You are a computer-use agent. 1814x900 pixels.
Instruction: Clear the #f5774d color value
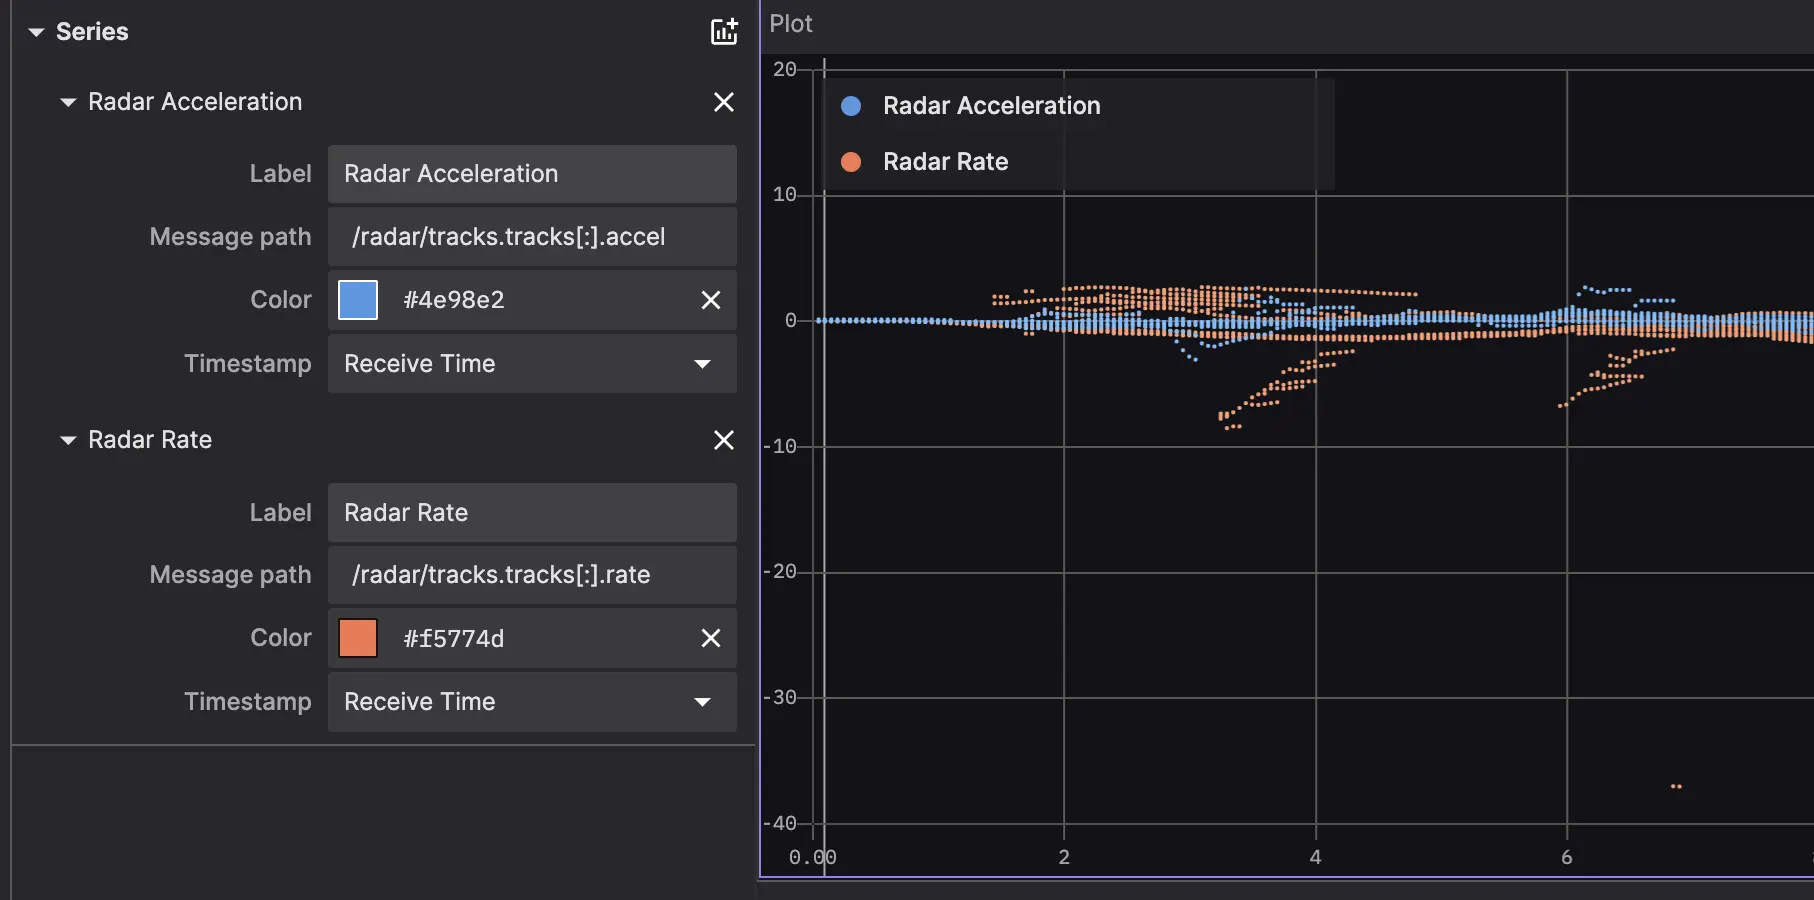[711, 638]
